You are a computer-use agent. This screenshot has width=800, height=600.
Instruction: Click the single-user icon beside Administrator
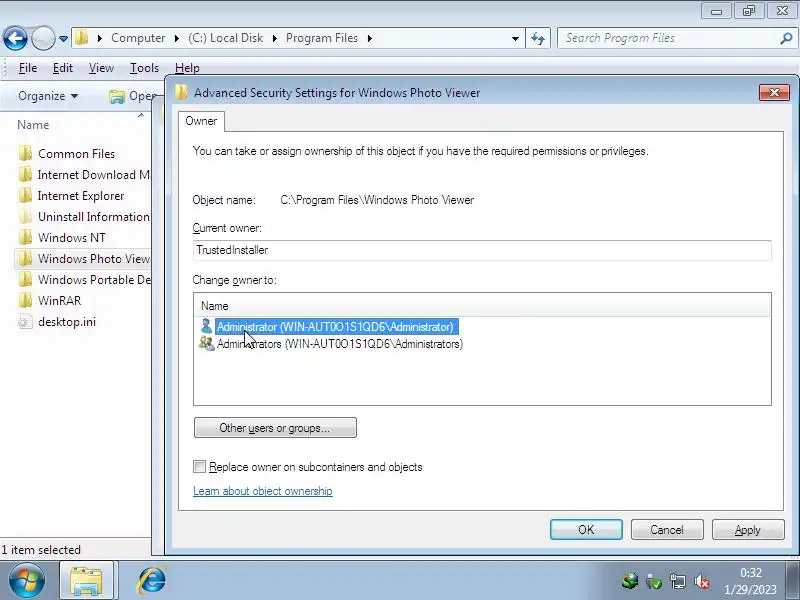coord(207,326)
